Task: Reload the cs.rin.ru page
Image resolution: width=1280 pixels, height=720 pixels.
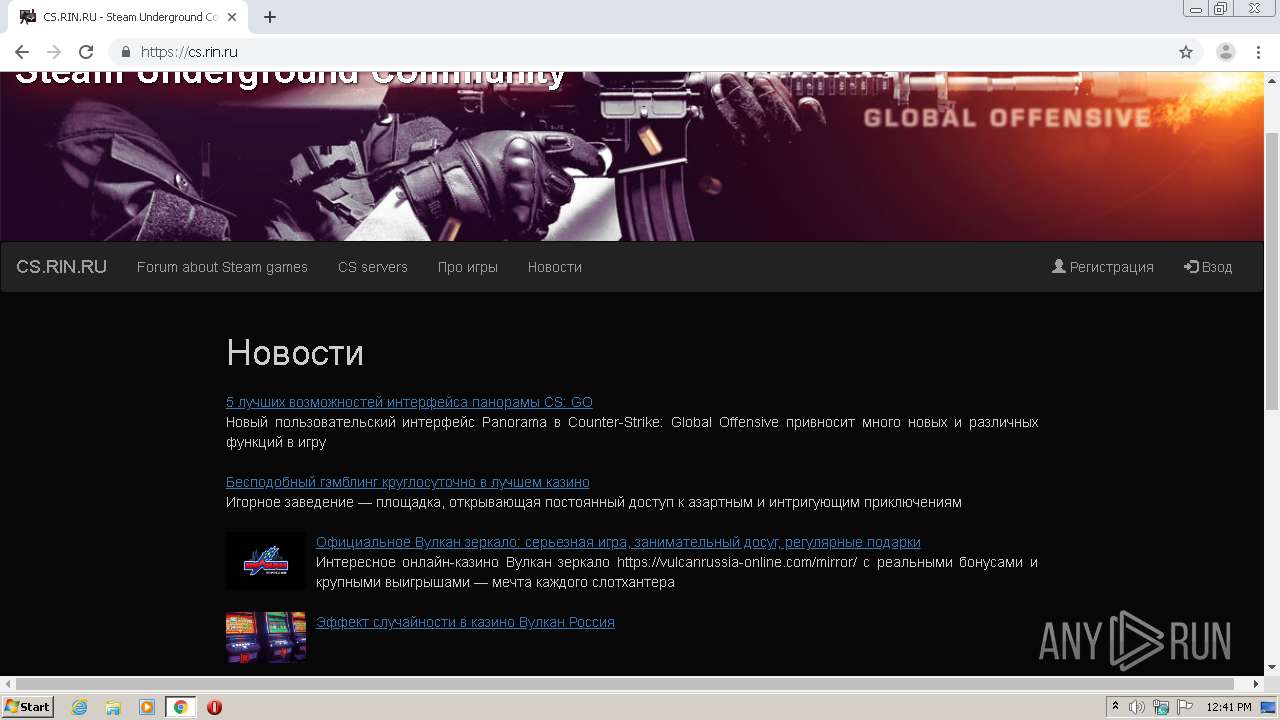Action: [86, 52]
